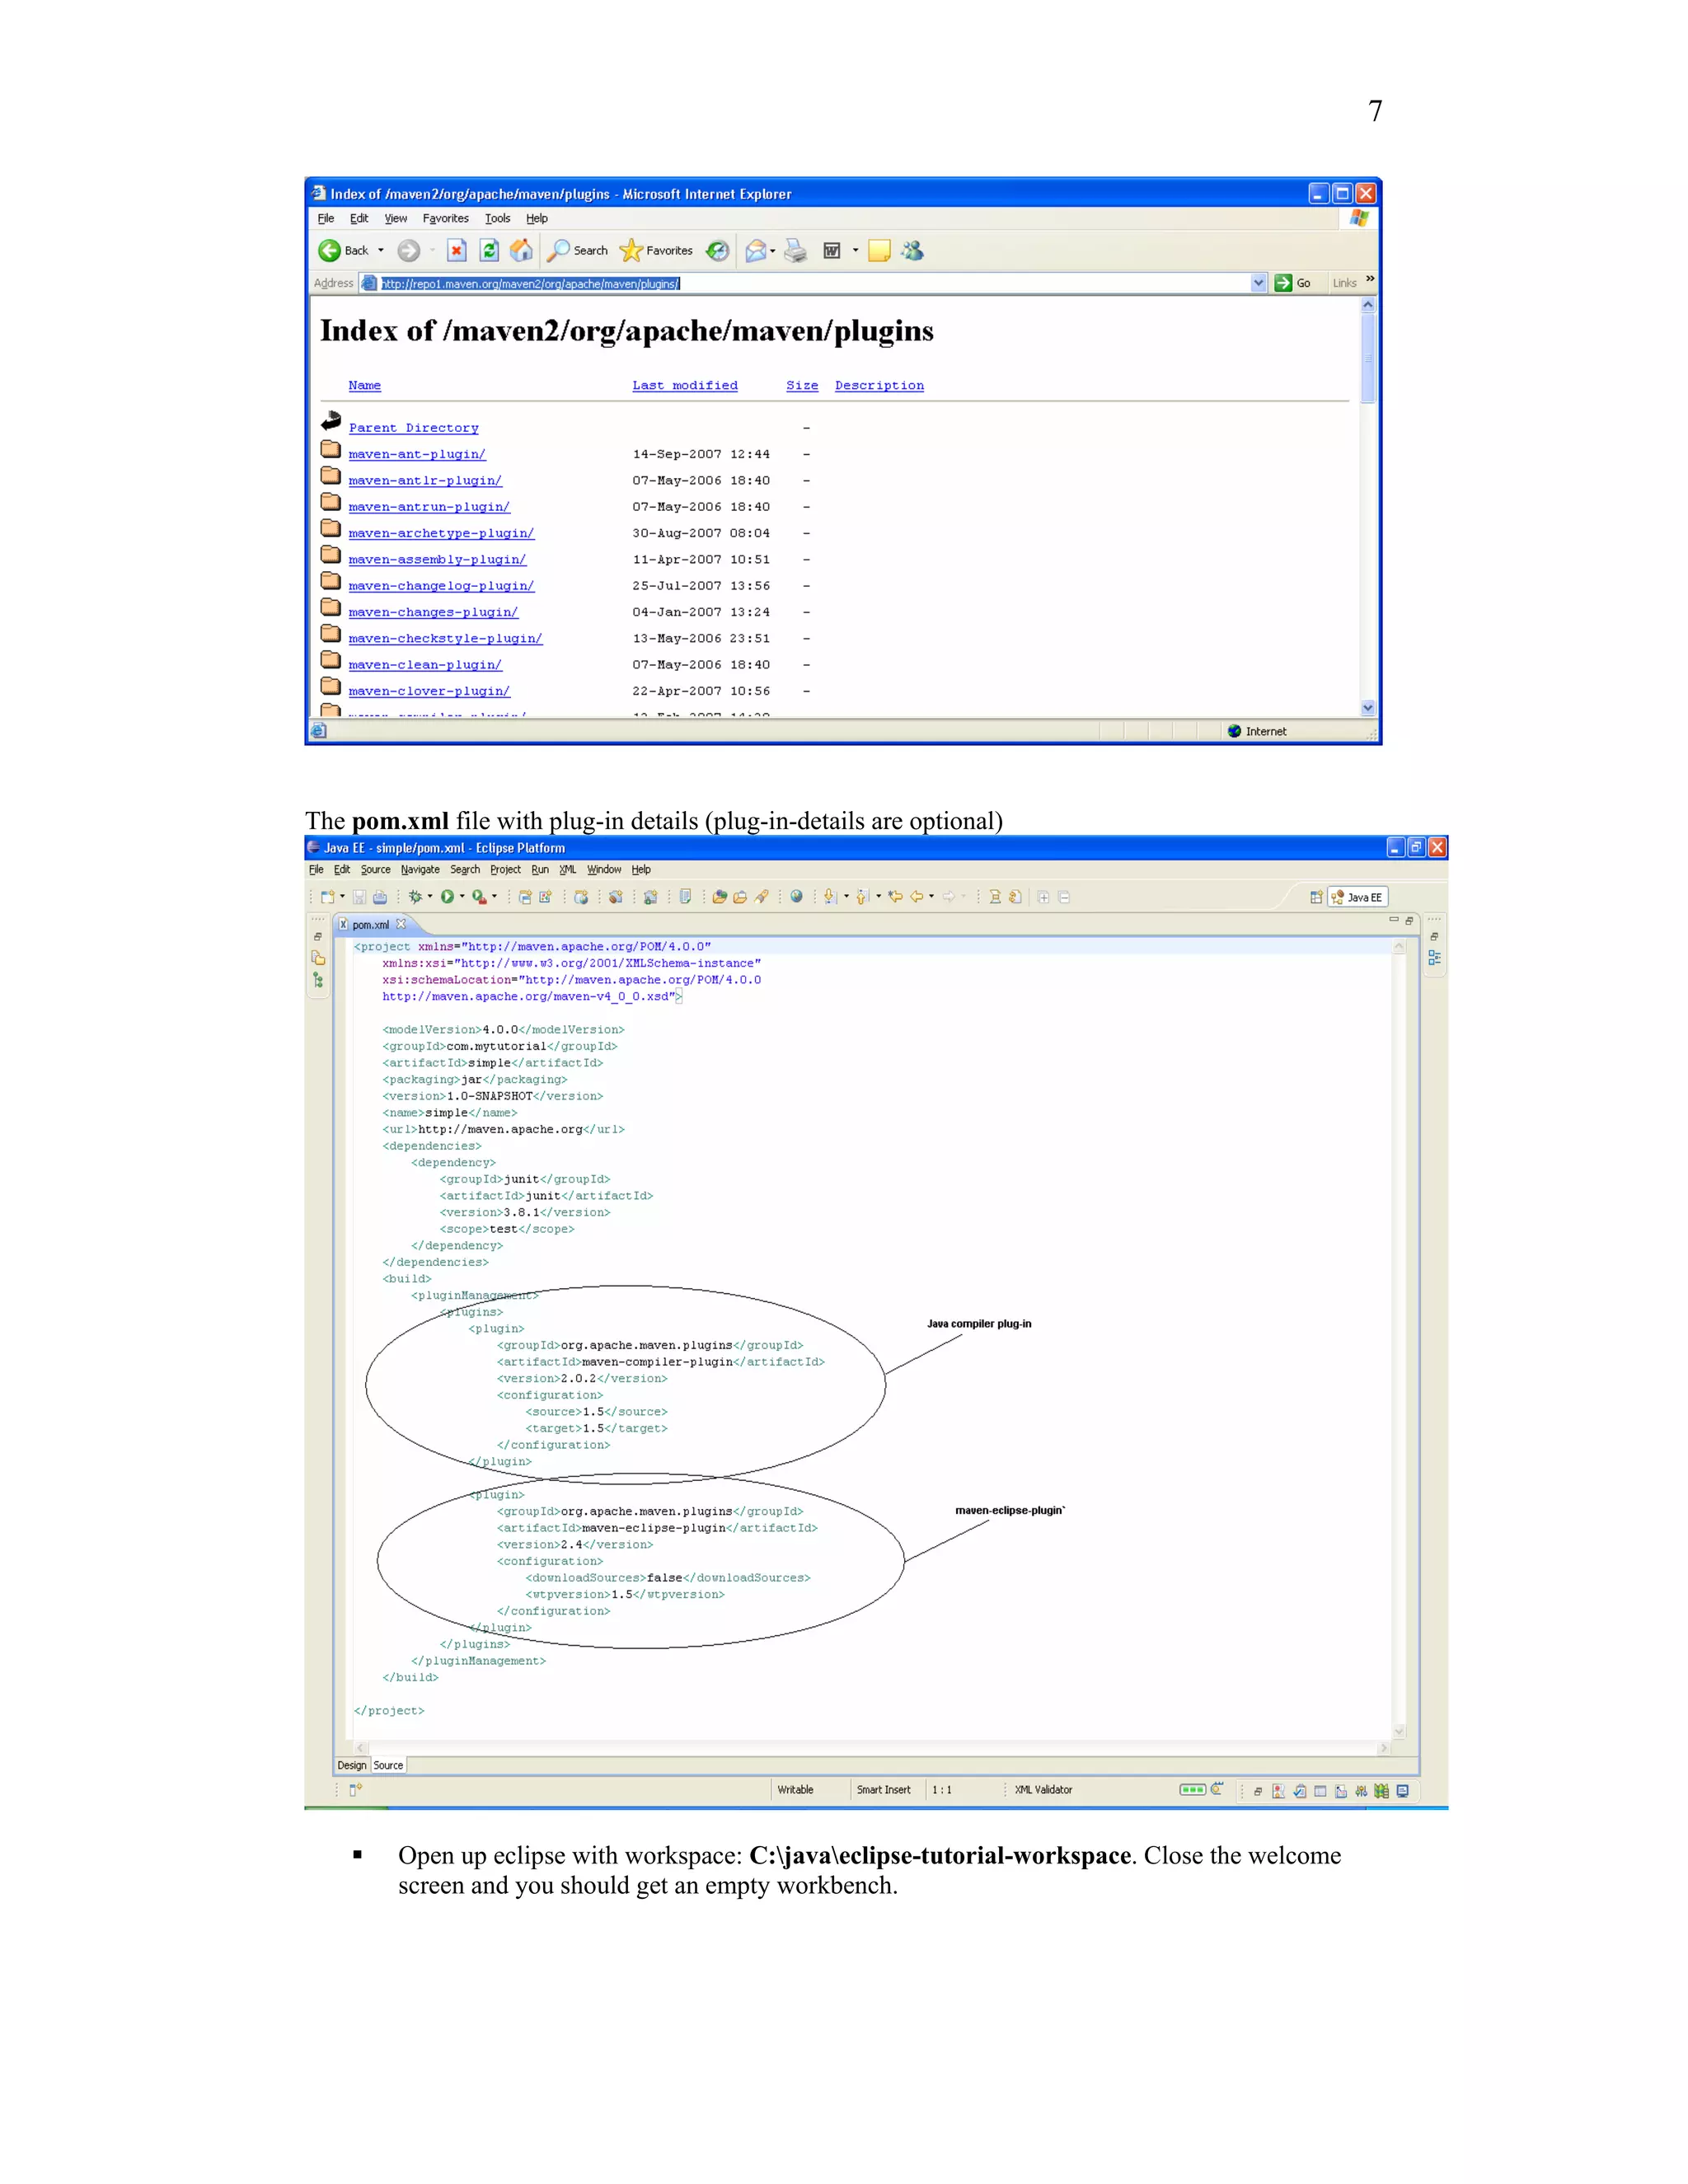
Task: Click the Debug bug icon in Eclipse
Action: 415,897
